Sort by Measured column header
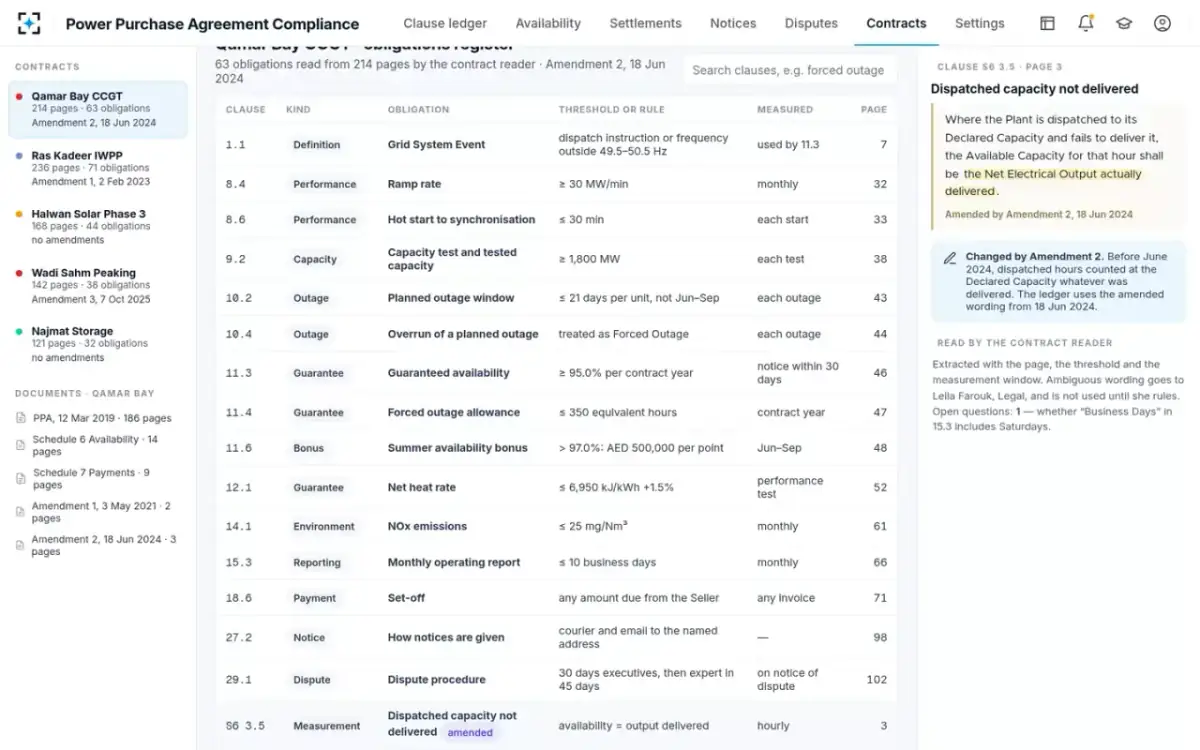This screenshot has height=750, width=1200. (785, 110)
